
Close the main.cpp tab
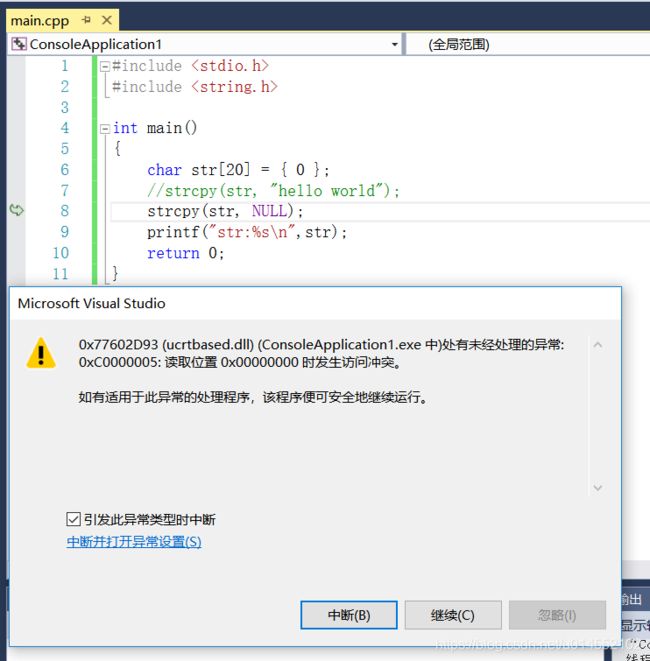coord(107,20)
